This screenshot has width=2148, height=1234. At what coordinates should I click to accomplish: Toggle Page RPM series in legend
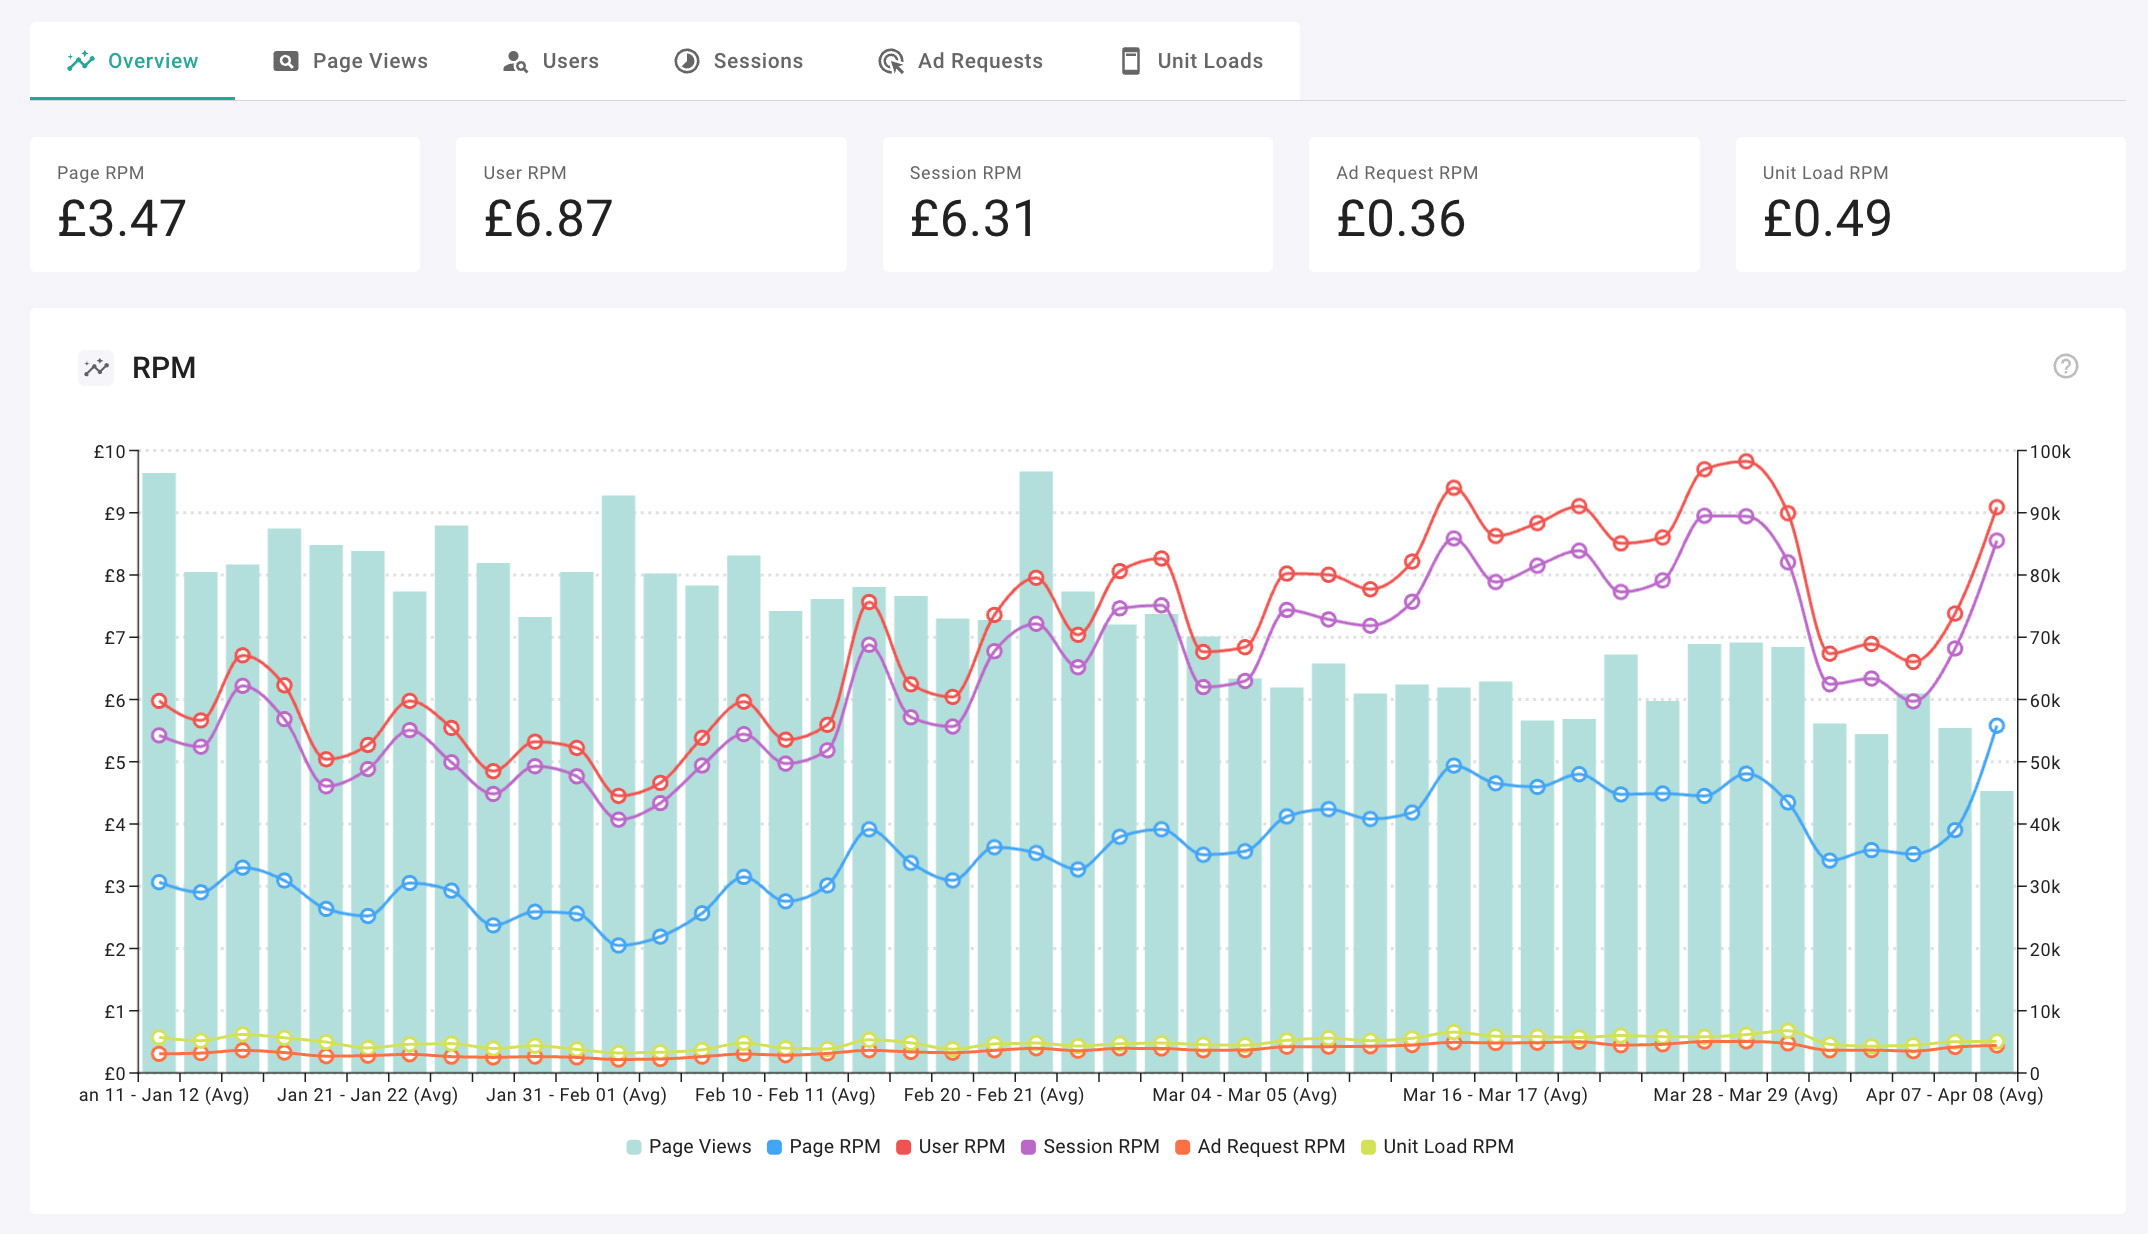(823, 1146)
